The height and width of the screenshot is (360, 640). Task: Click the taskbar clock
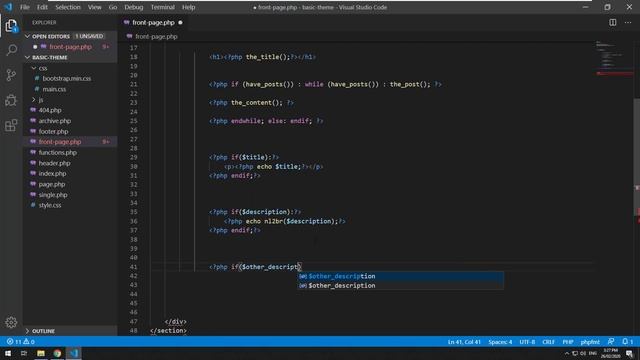[x=611, y=353]
